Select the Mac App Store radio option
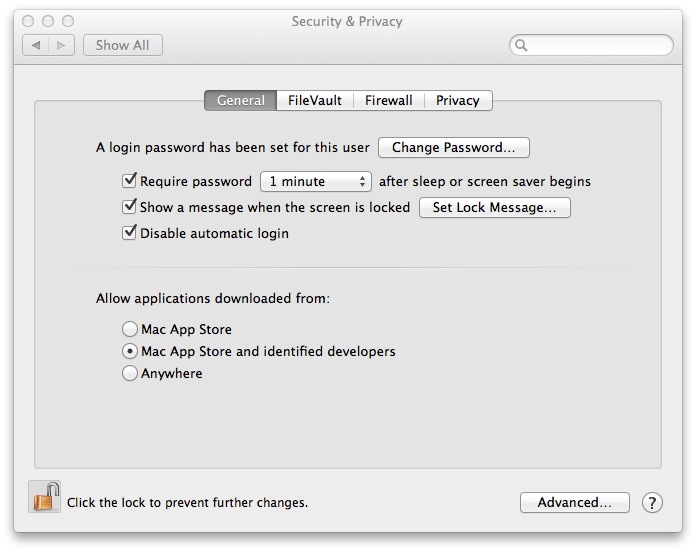The height and width of the screenshot is (552, 696). point(130,329)
